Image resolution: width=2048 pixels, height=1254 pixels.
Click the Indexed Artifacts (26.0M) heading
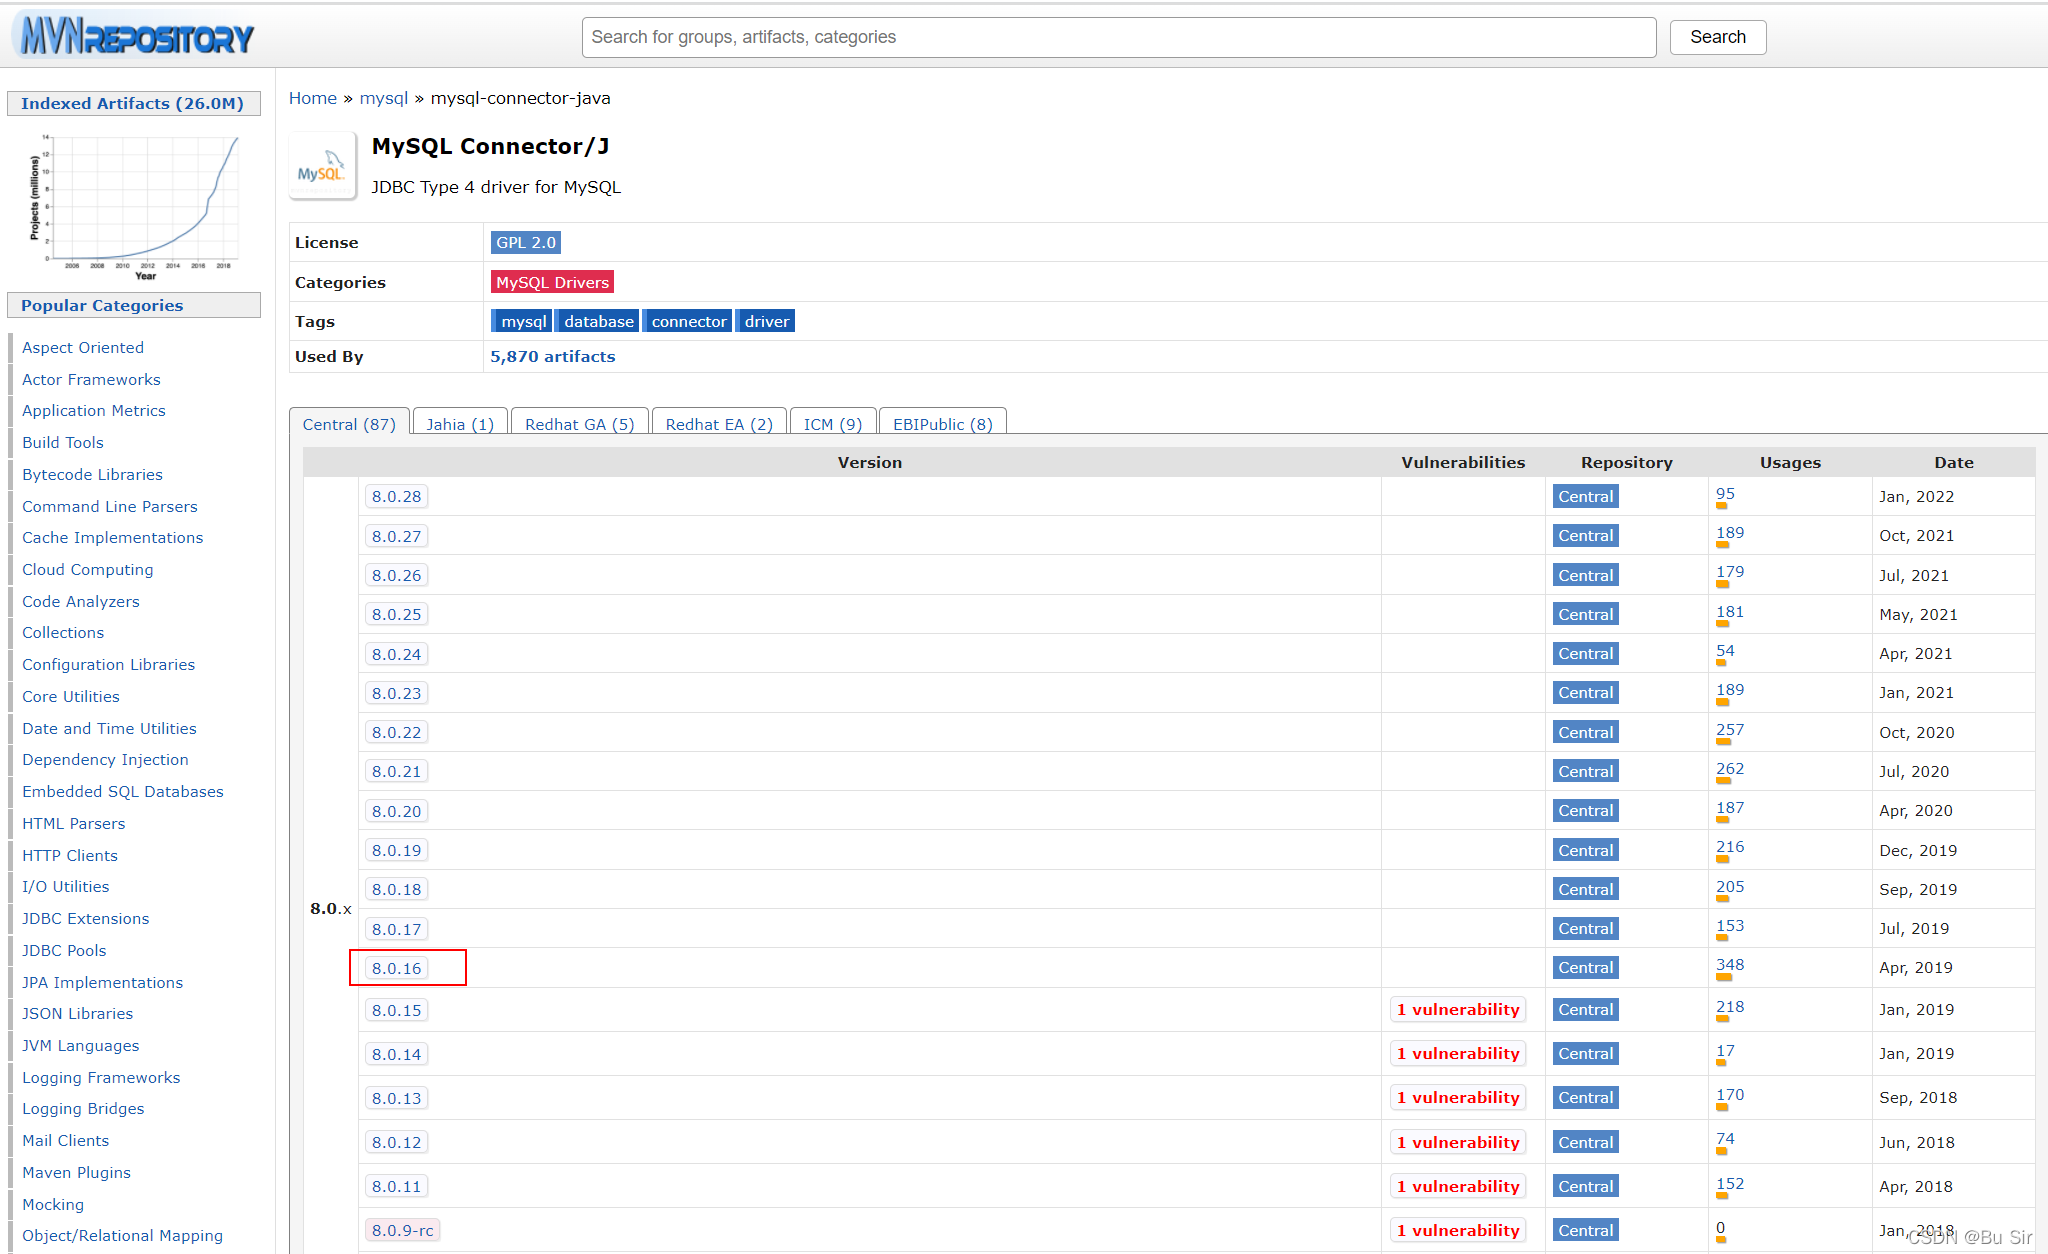tap(132, 103)
